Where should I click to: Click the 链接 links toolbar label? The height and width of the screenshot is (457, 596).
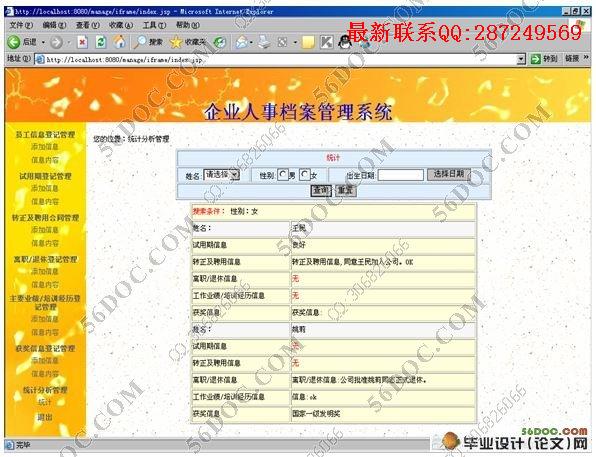coord(572,59)
